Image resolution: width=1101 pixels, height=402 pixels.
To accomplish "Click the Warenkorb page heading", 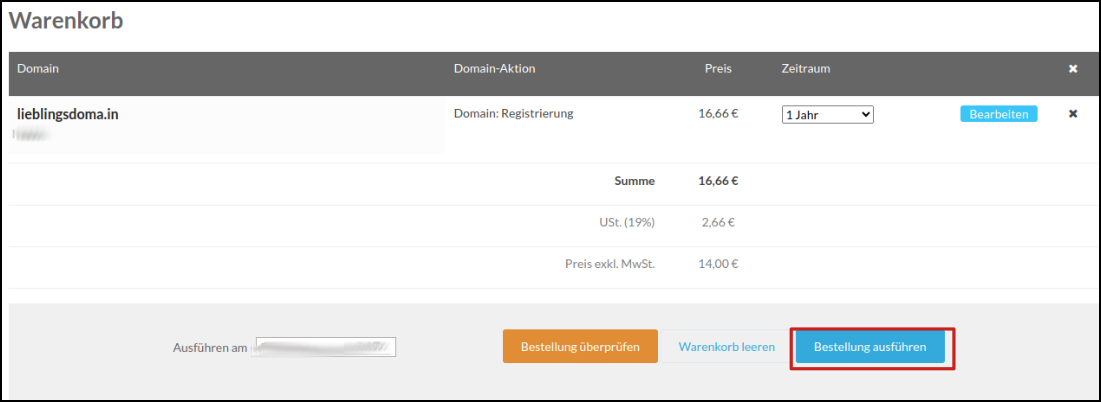I will 66,20.
